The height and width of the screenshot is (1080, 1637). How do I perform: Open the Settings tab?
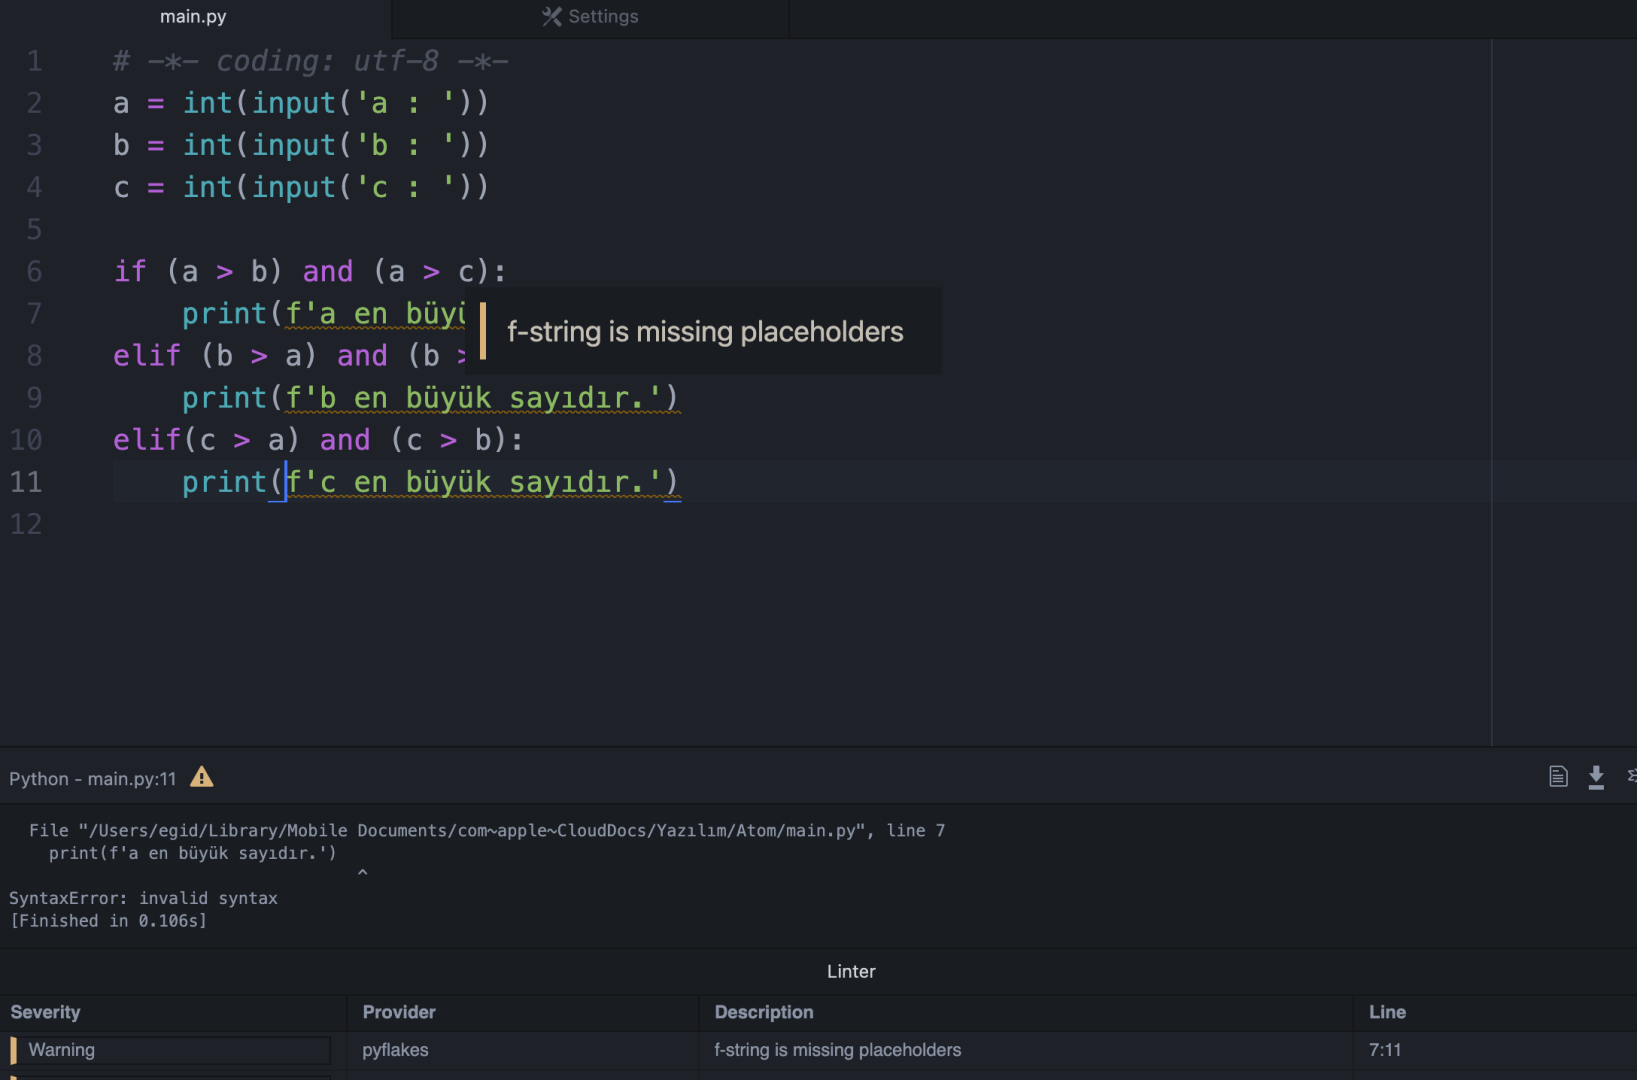coord(602,17)
